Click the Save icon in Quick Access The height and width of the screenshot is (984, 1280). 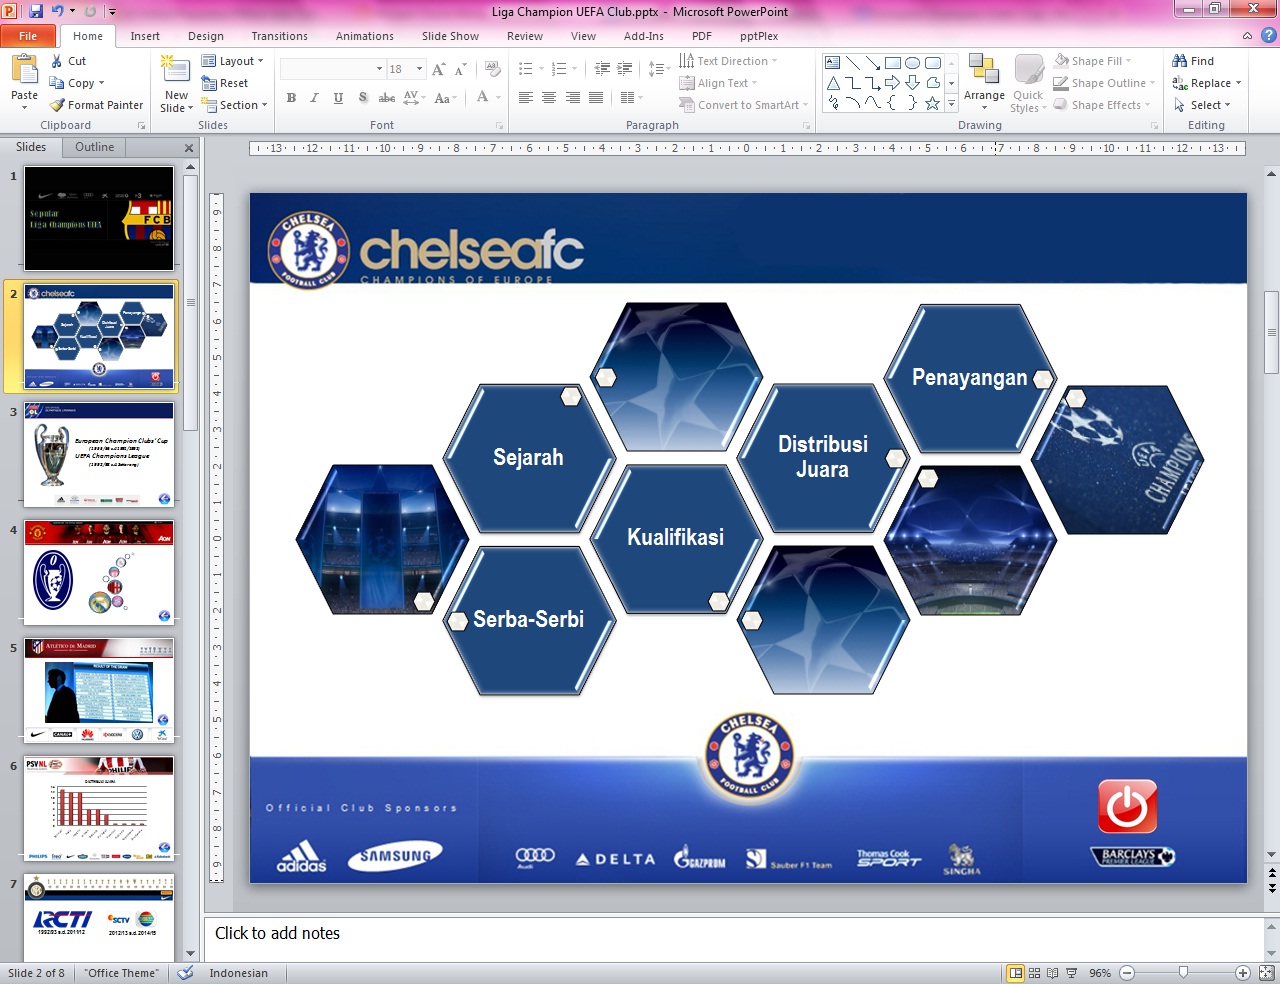coord(36,11)
